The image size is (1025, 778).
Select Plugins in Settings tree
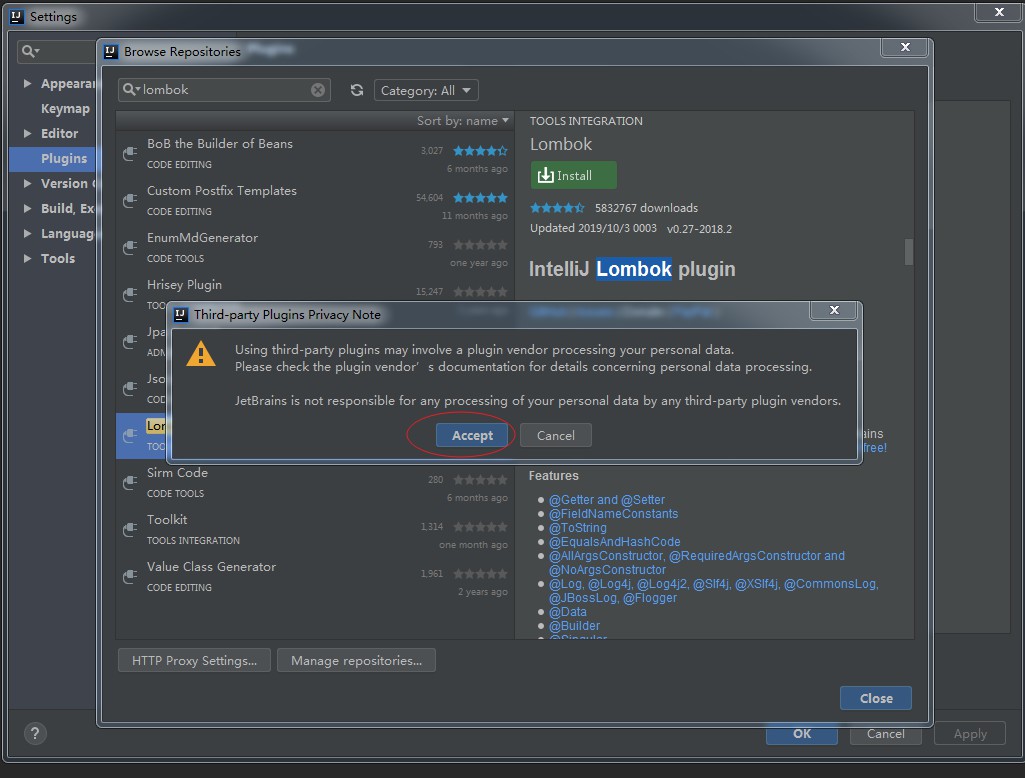tap(54, 159)
